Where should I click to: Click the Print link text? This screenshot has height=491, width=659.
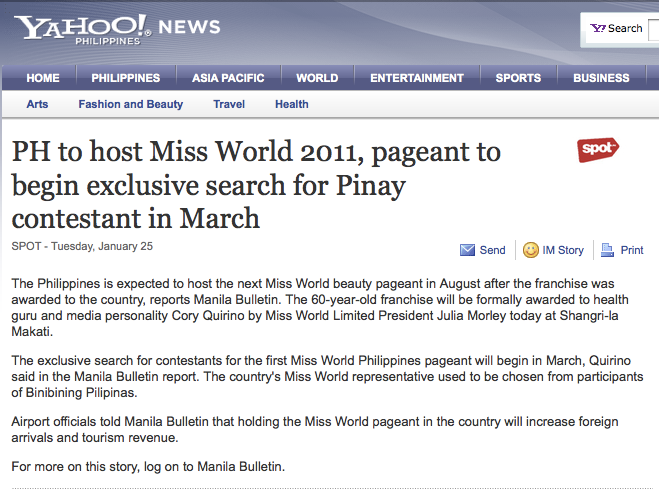coord(632,250)
